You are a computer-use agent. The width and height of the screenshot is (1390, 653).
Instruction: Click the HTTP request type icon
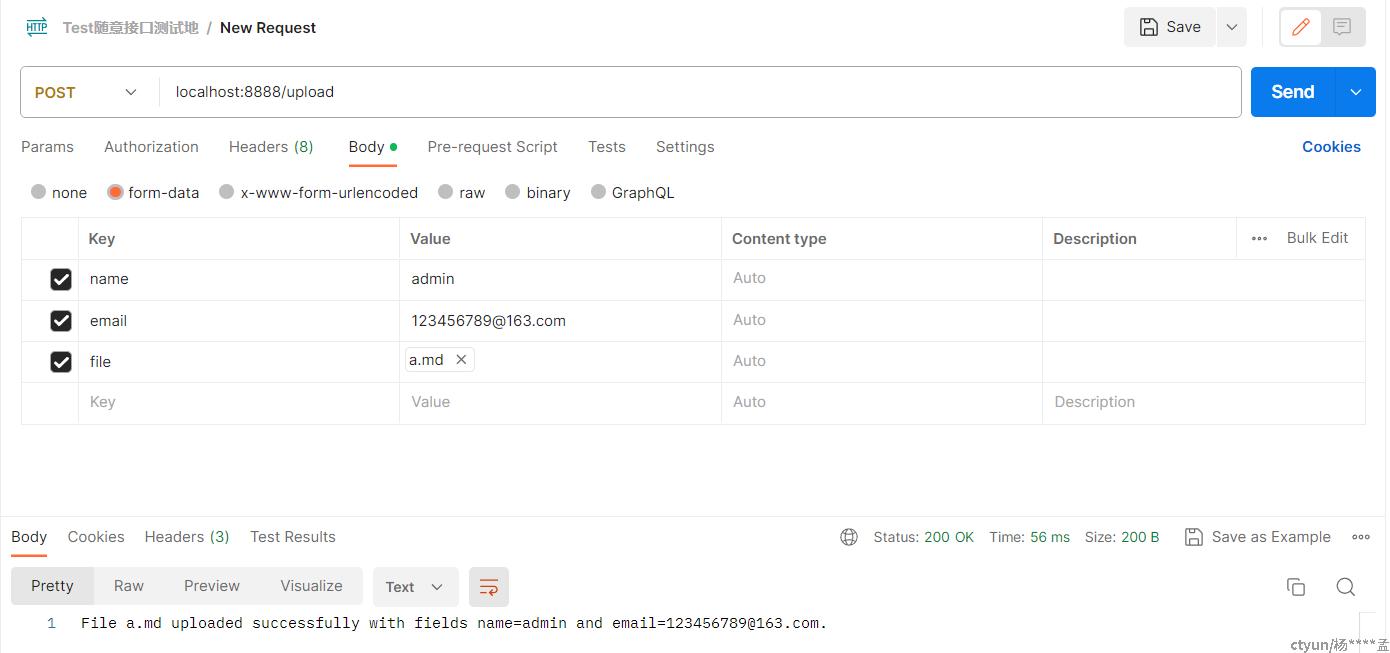click(37, 27)
